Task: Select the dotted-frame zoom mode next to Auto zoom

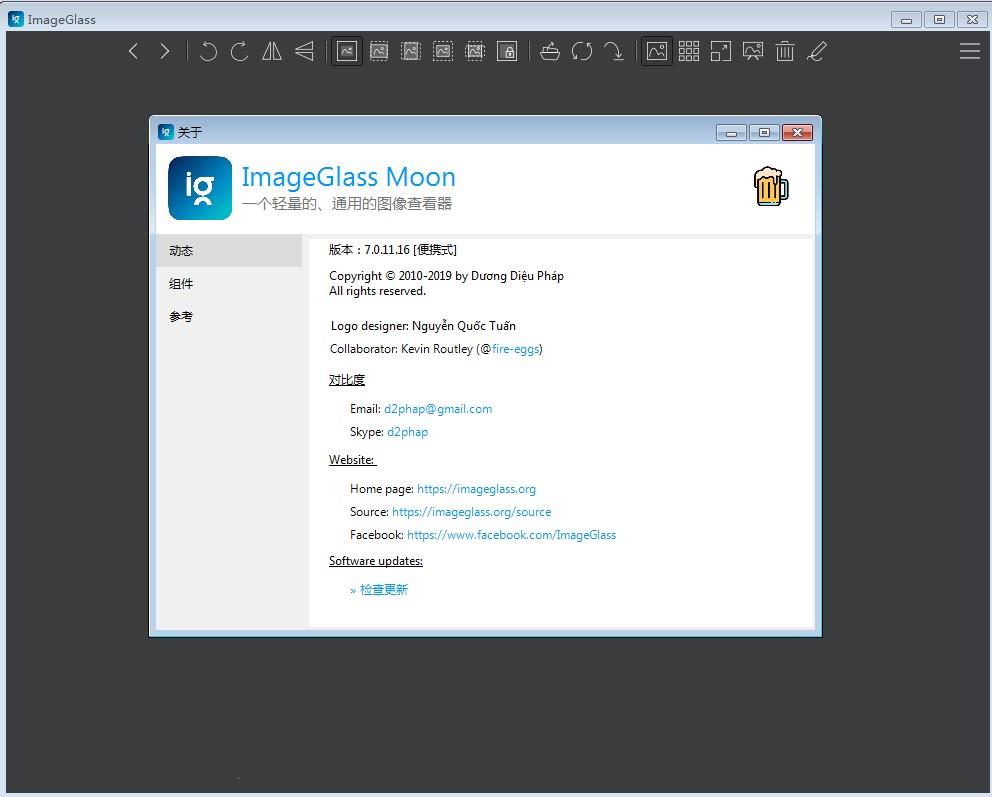Action: pyautogui.click(x=379, y=51)
